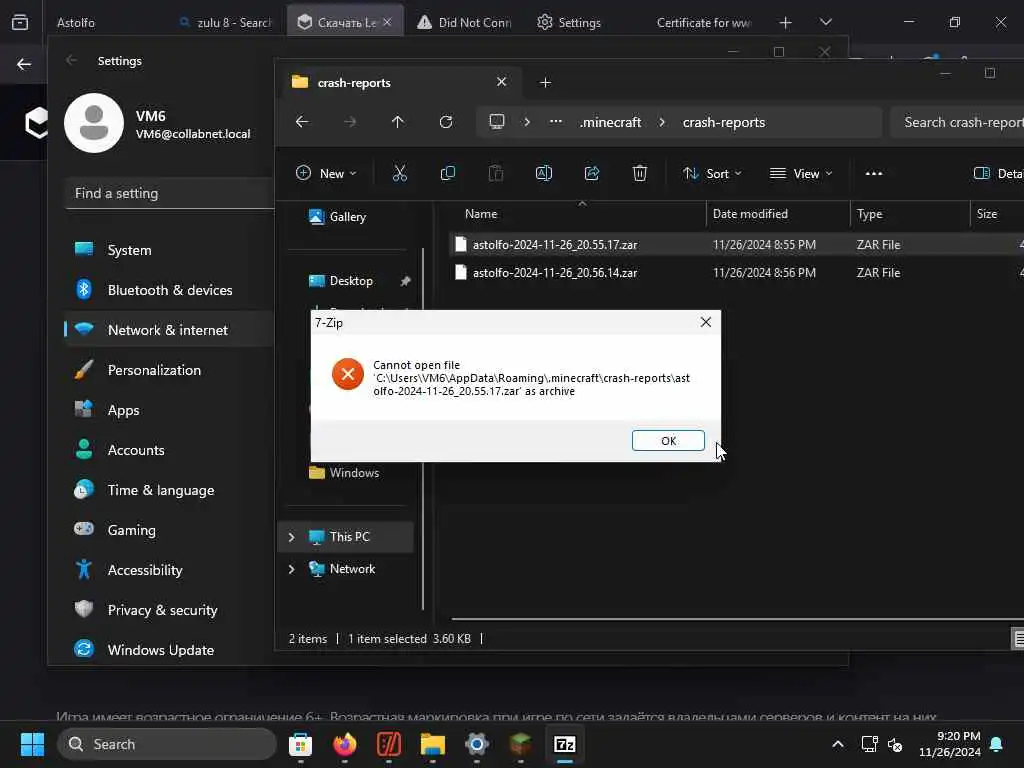The width and height of the screenshot is (1024, 768).
Task: Expand the This PC tree node
Action: click(x=291, y=537)
